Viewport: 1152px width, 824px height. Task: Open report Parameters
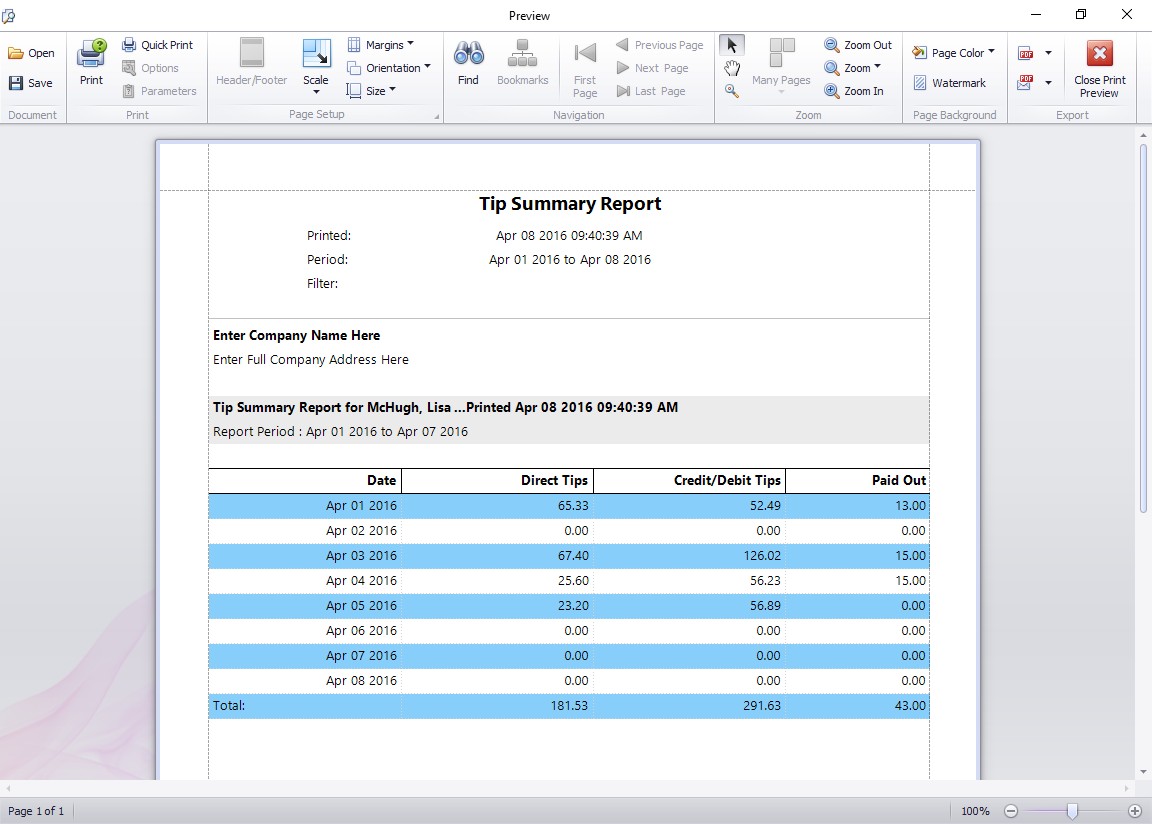point(159,91)
